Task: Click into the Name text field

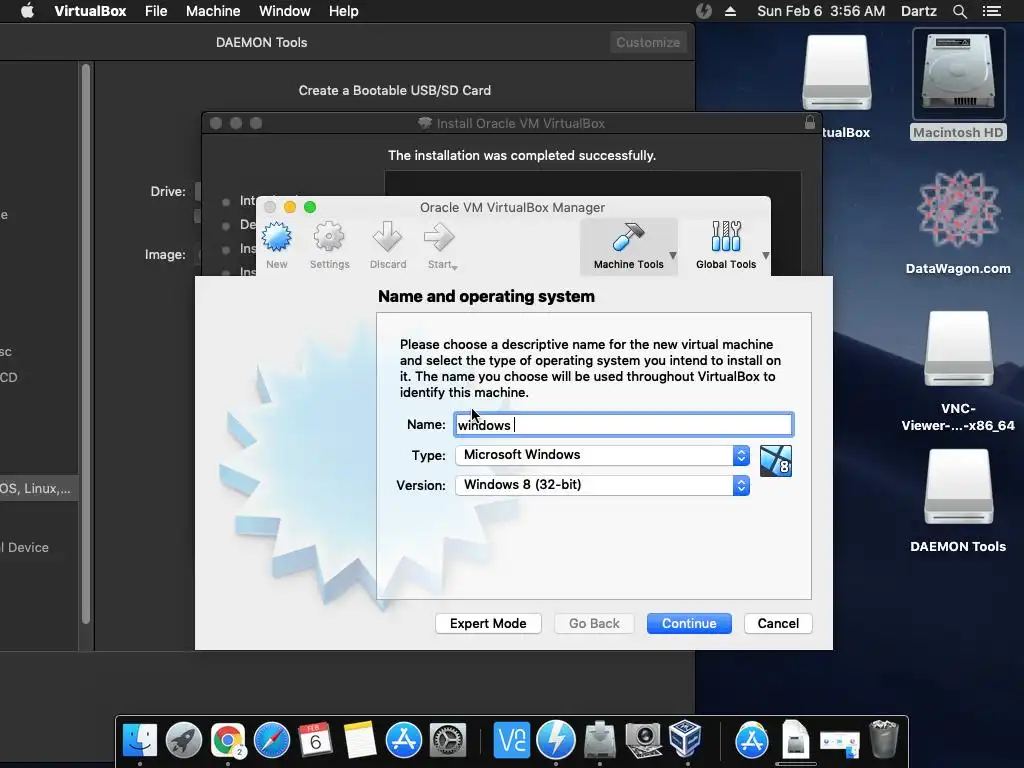Action: pyautogui.click(x=624, y=425)
